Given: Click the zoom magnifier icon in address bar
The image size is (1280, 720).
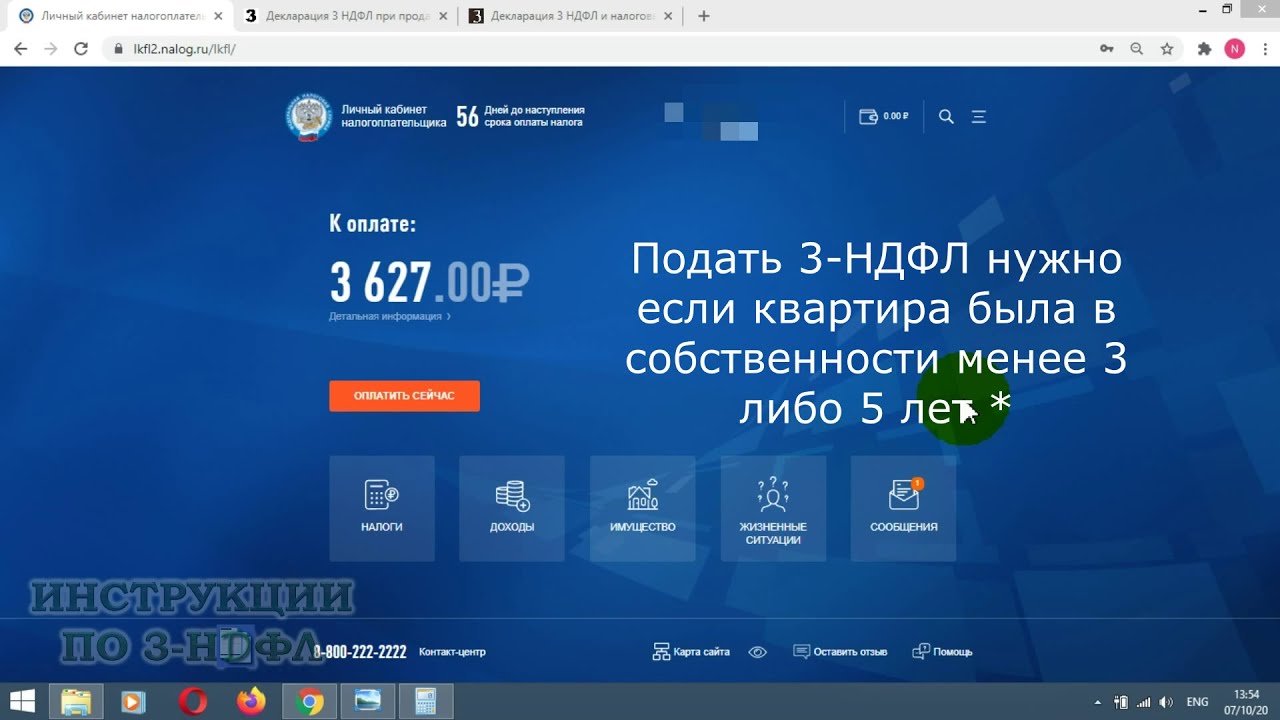Looking at the screenshot, I should pyautogui.click(x=1136, y=48).
